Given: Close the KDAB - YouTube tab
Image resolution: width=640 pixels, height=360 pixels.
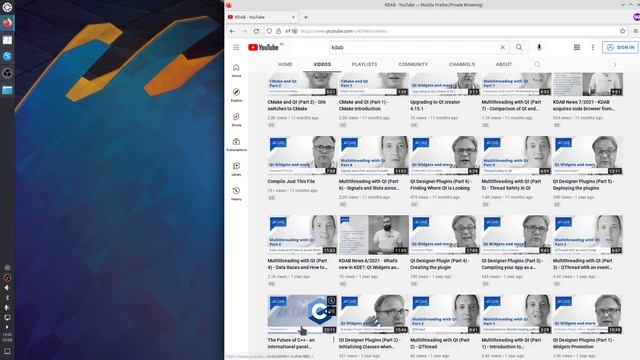Looking at the screenshot, I should pyautogui.click(x=293, y=17).
